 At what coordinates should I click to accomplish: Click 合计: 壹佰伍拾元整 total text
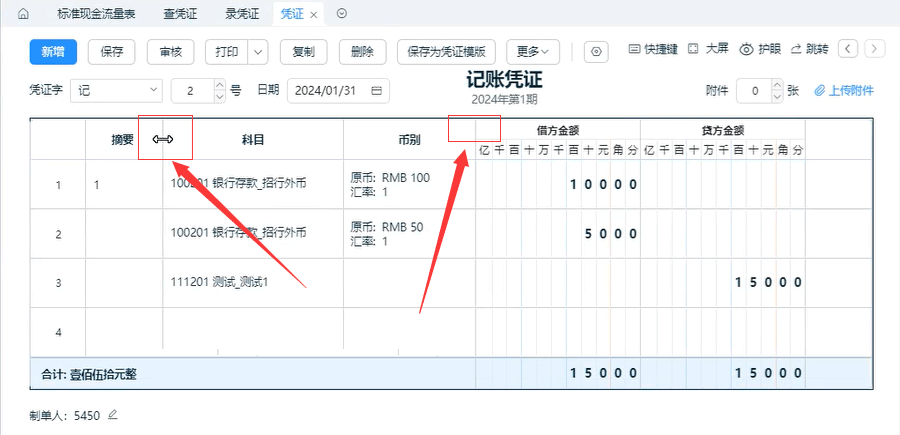[x=89, y=375]
